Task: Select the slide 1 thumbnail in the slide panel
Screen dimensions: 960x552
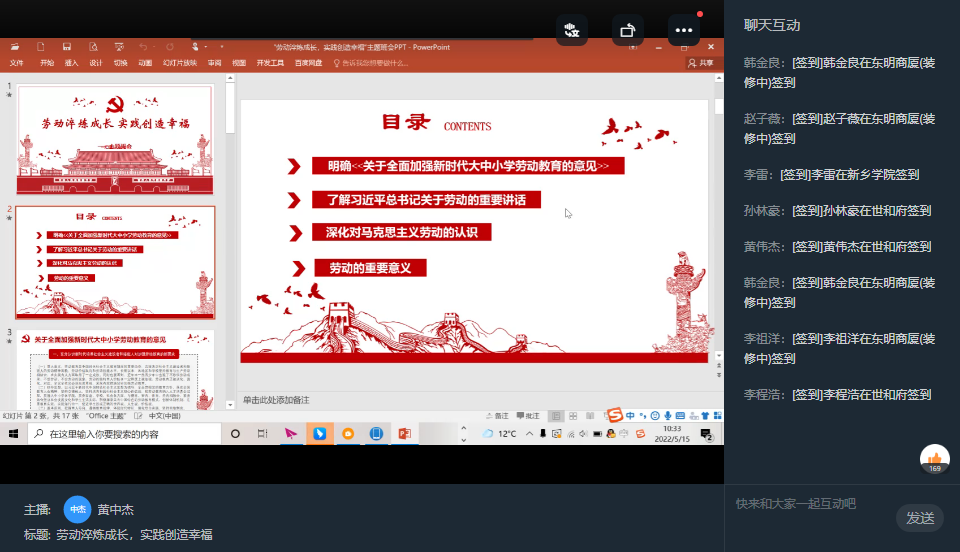Action: tap(115, 140)
